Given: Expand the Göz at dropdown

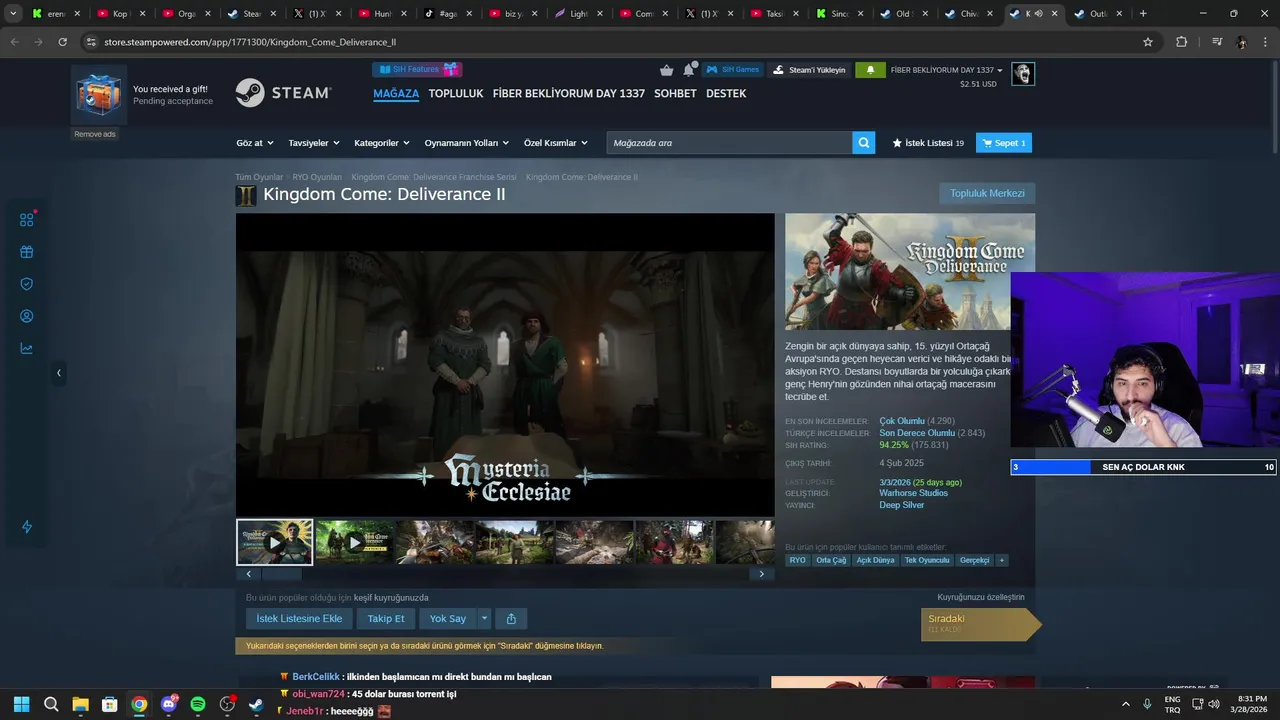Looking at the screenshot, I should click(x=254, y=143).
